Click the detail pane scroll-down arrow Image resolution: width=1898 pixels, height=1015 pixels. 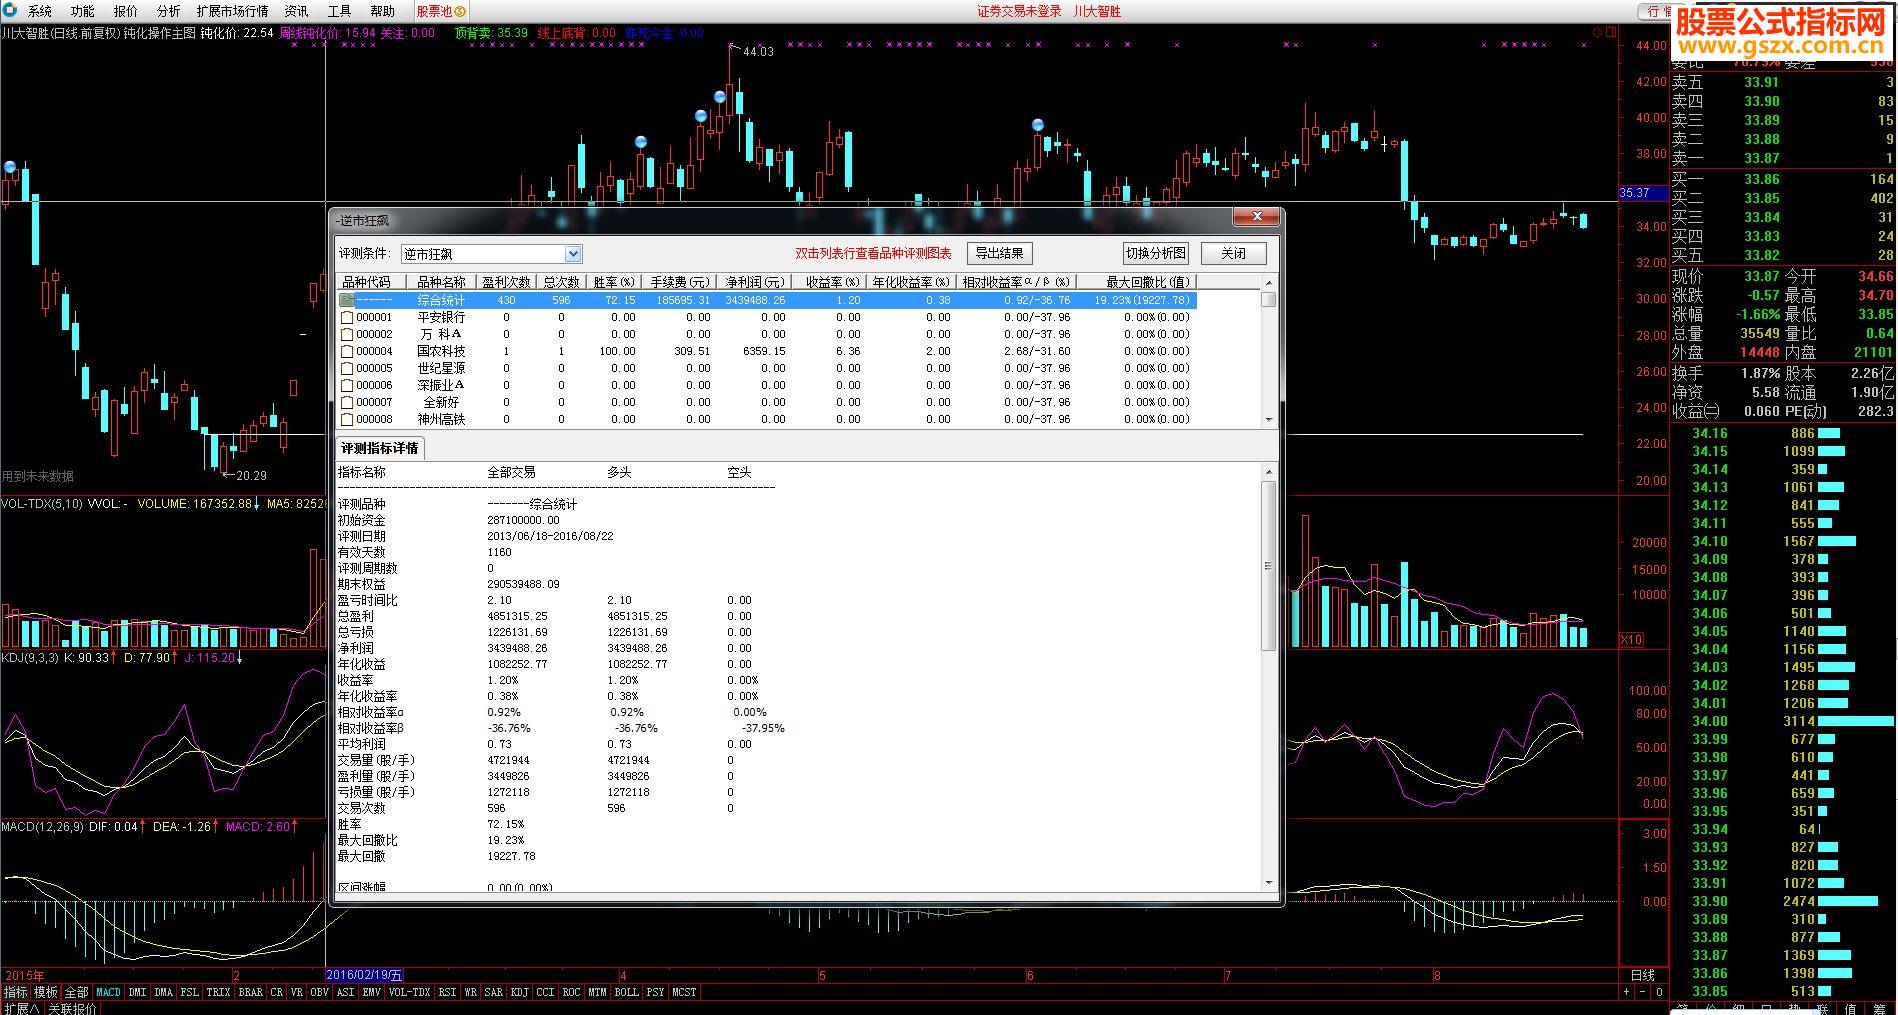click(x=1269, y=884)
